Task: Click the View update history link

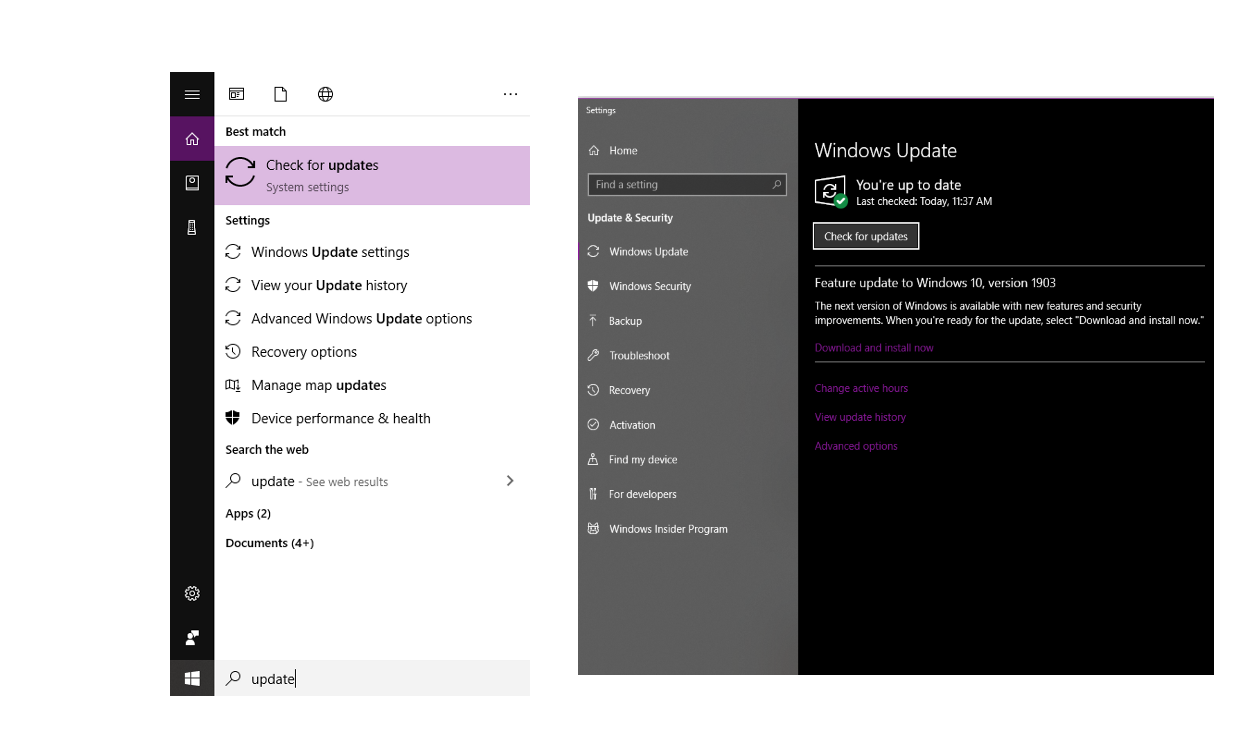Action: click(x=860, y=417)
